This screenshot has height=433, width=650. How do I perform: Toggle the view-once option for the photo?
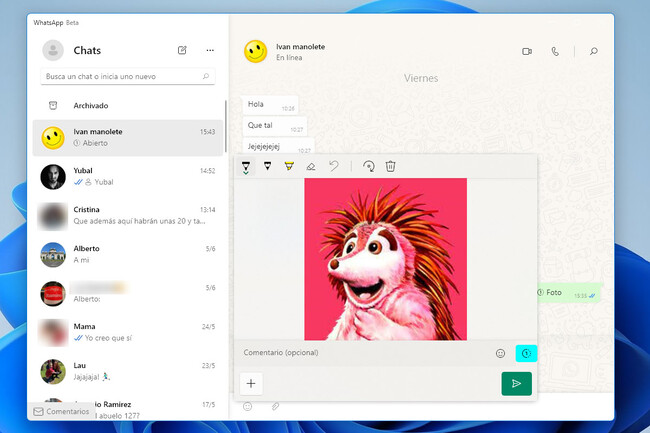pyautogui.click(x=526, y=353)
